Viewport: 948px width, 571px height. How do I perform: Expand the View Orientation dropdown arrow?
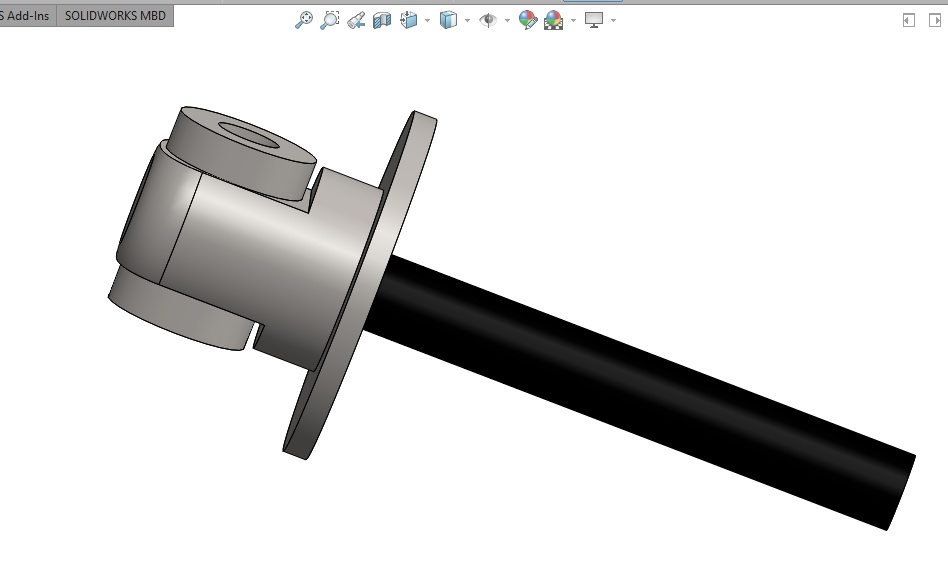click(x=427, y=21)
